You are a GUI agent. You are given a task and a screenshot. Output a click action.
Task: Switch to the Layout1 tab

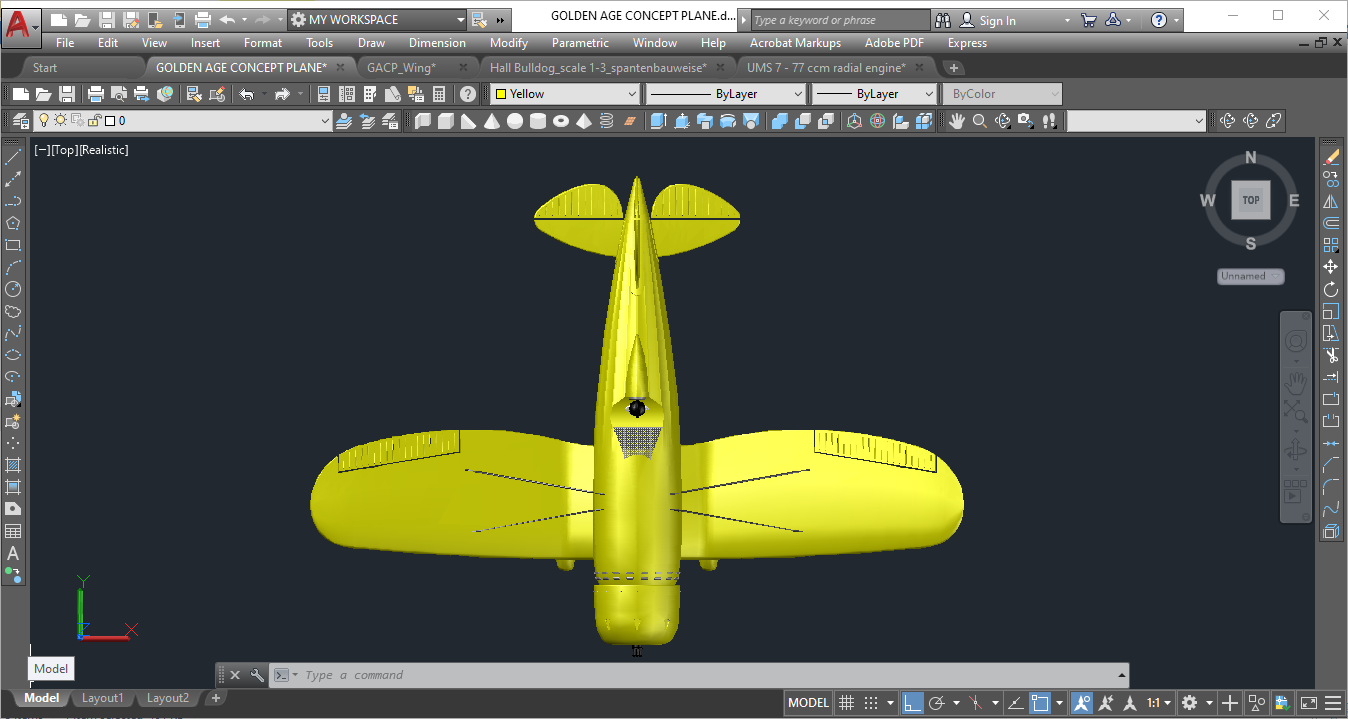pyautogui.click(x=102, y=698)
